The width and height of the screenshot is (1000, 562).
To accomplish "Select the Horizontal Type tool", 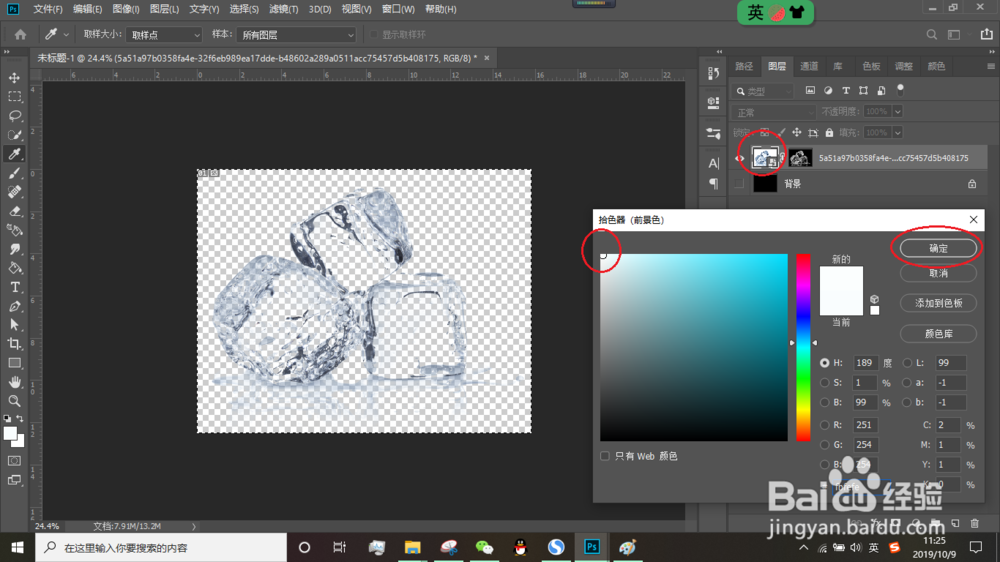I will (14, 287).
